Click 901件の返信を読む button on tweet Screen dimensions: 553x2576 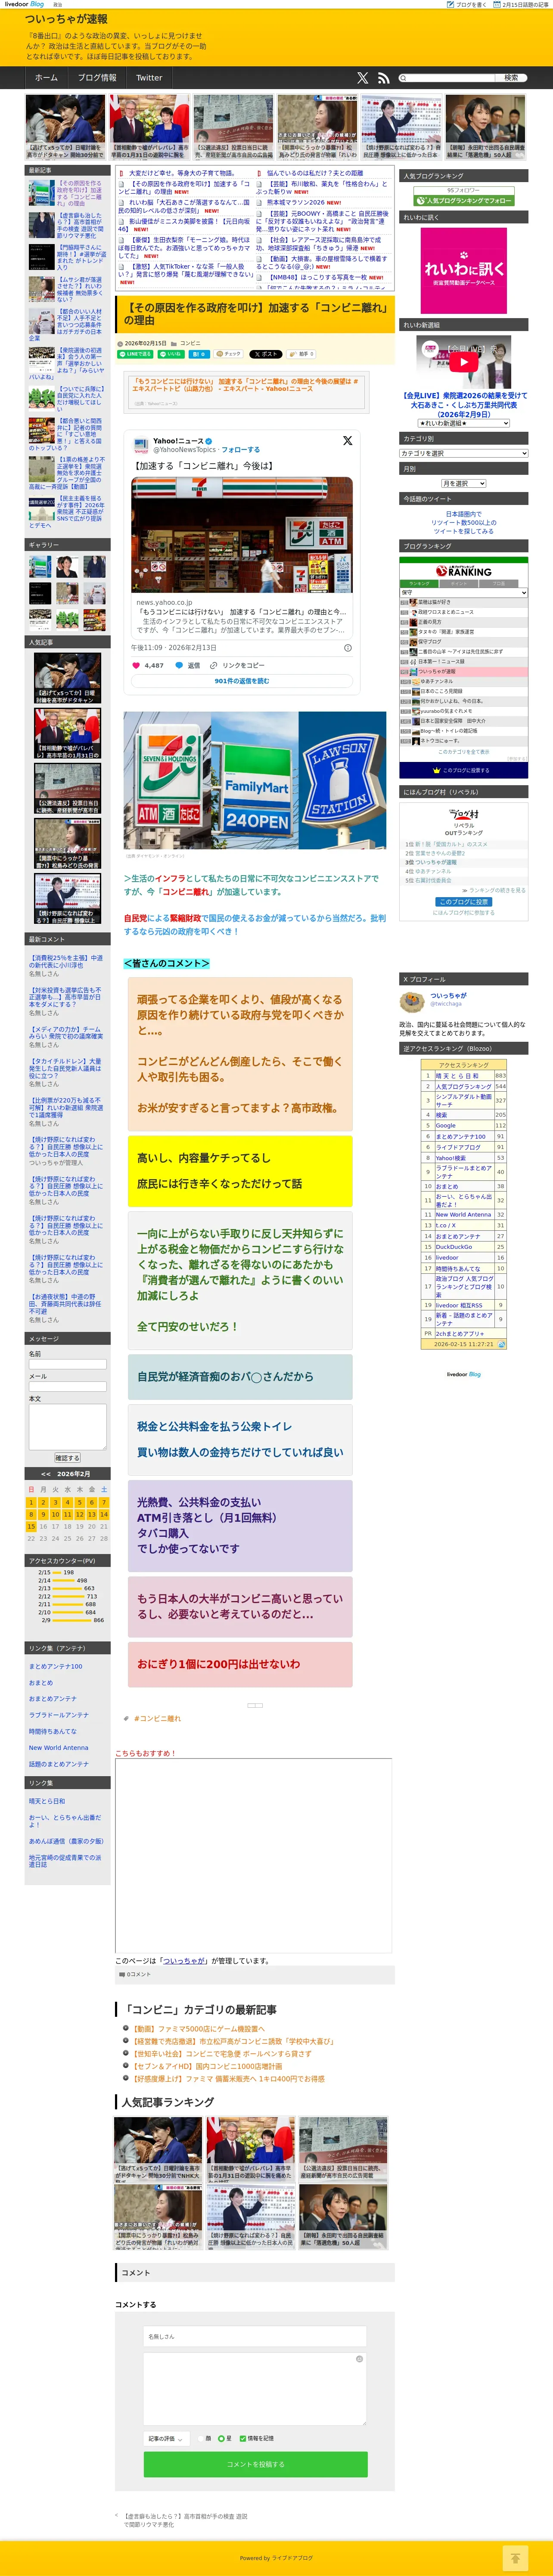click(242, 681)
